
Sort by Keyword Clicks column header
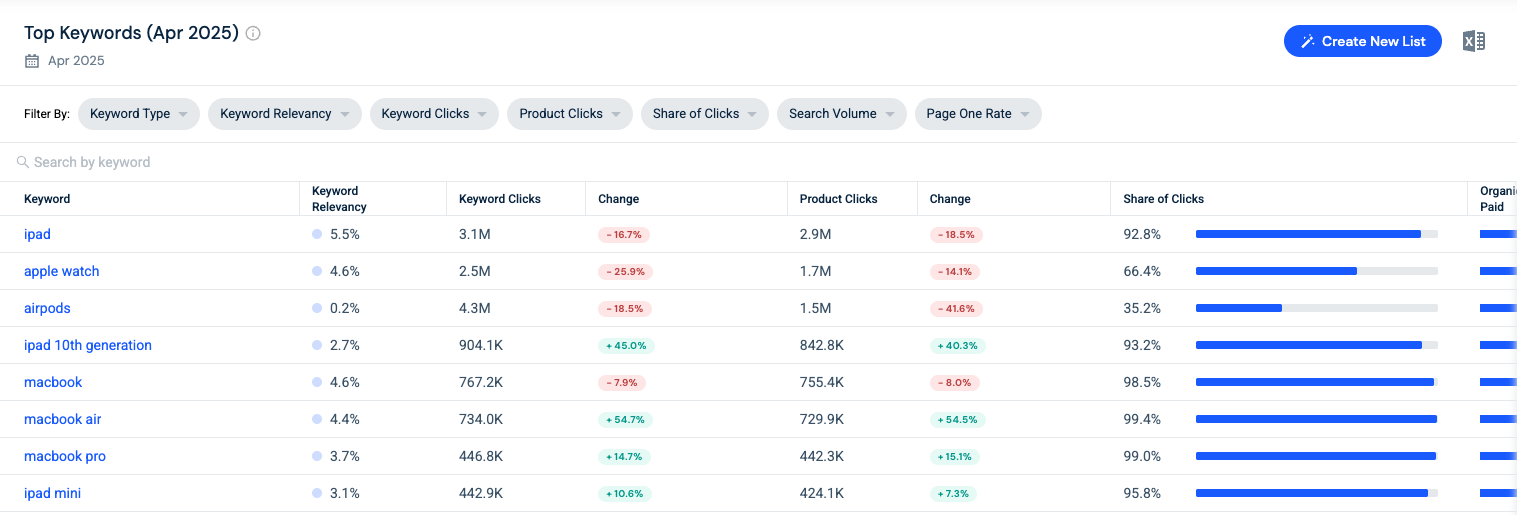500,199
